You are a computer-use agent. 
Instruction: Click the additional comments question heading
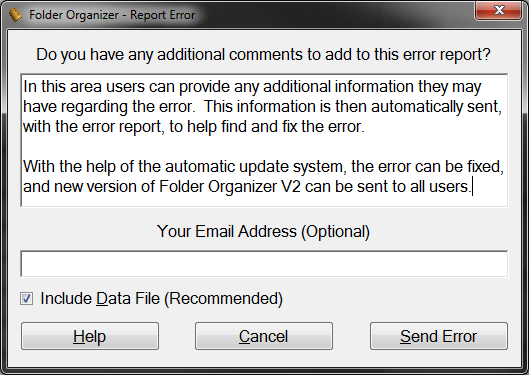[x=263, y=55]
